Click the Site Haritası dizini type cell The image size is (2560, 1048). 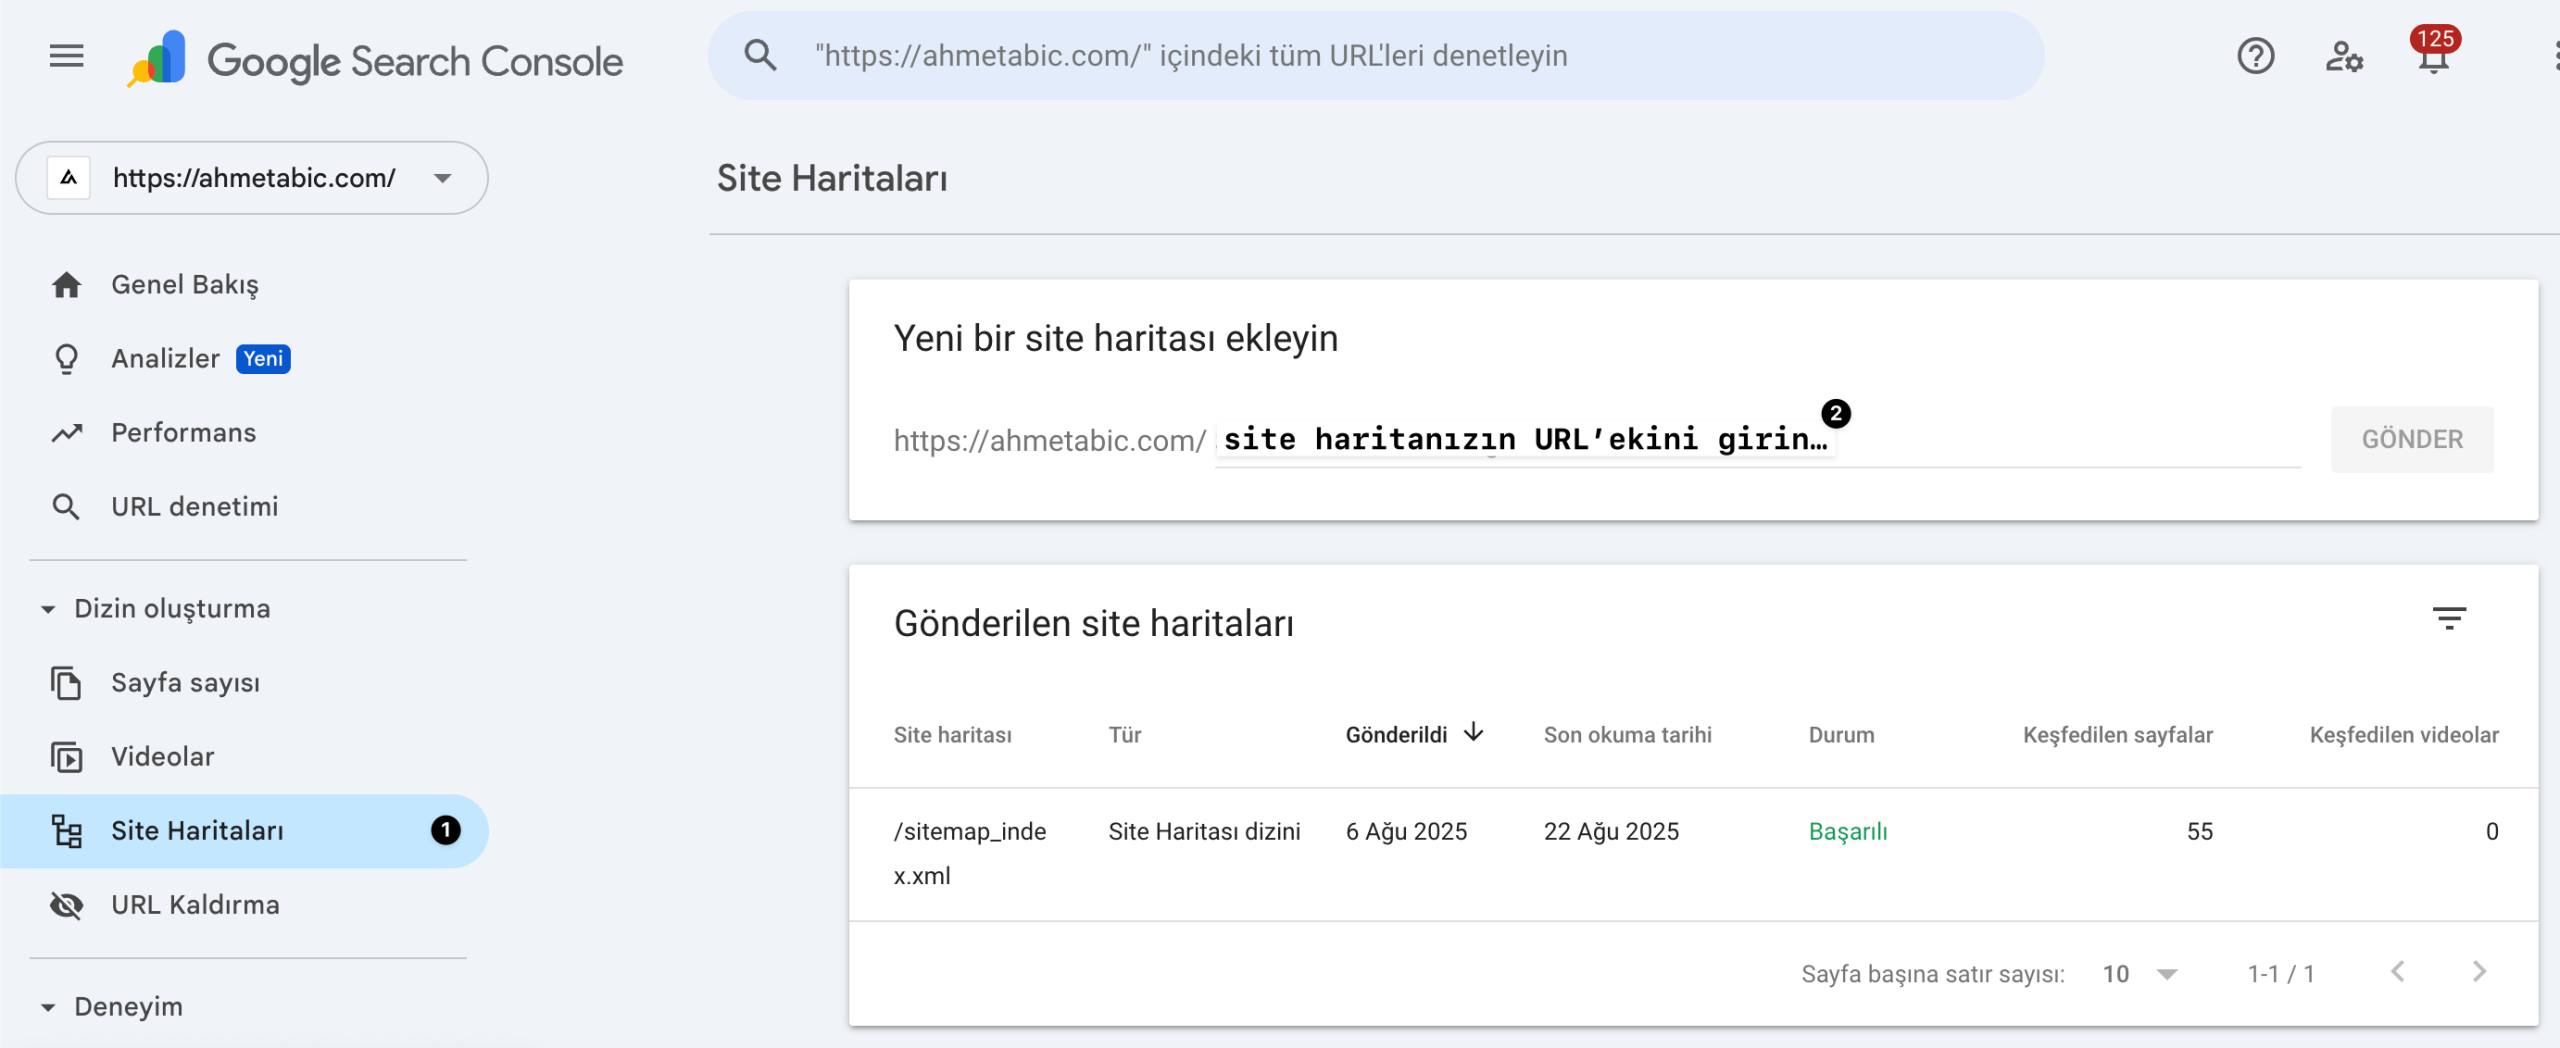point(1204,832)
